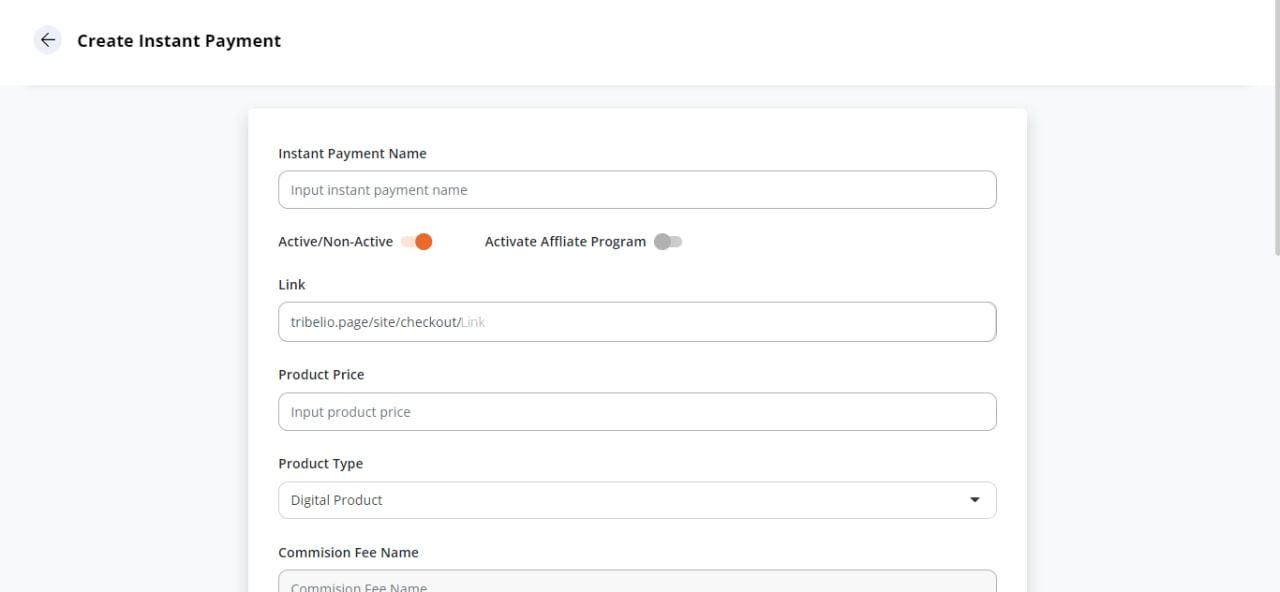1280x592 pixels.
Task: Click the Active/Non-Active label text
Action: point(335,242)
